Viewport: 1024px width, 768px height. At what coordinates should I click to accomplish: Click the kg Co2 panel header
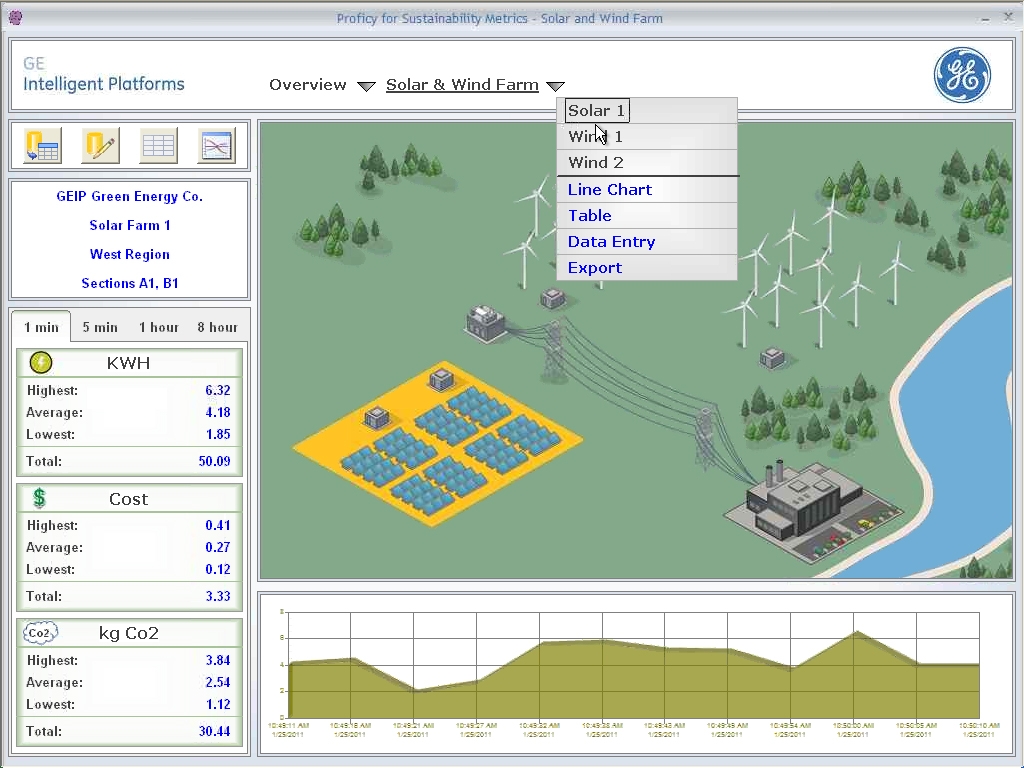(x=129, y=633)
